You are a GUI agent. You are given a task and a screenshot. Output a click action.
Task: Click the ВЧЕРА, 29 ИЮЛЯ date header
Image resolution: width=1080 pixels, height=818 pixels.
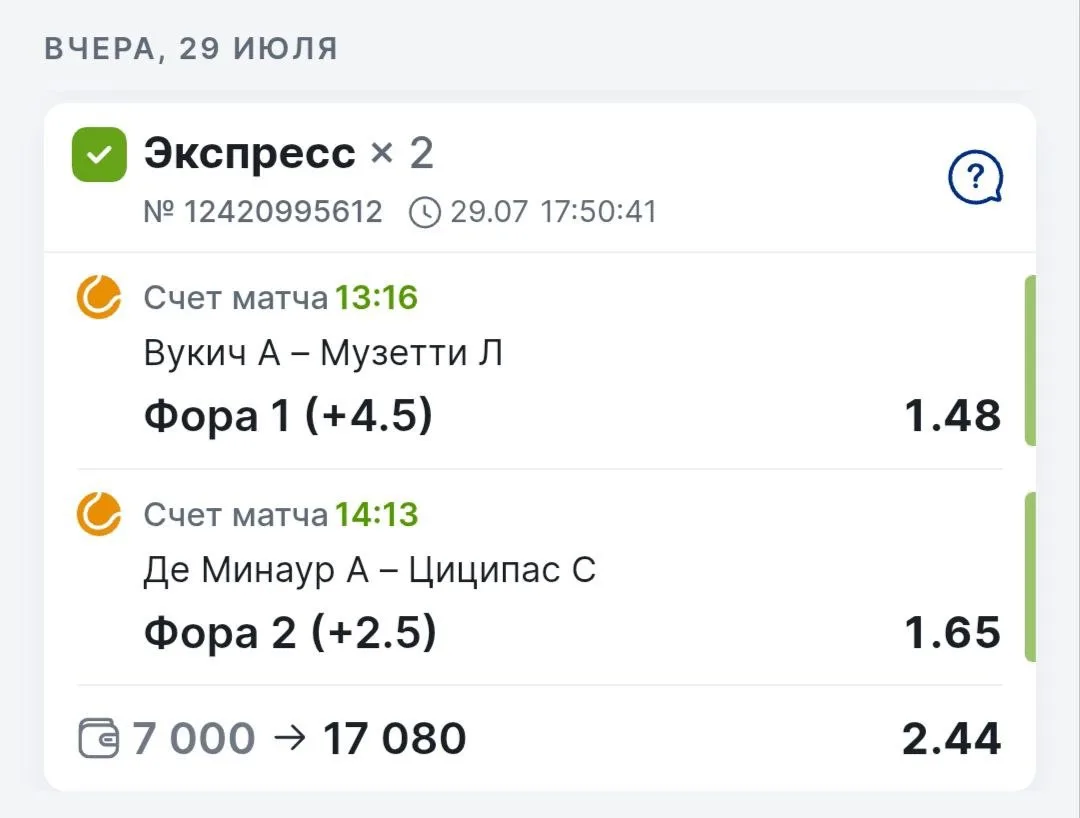191,49
